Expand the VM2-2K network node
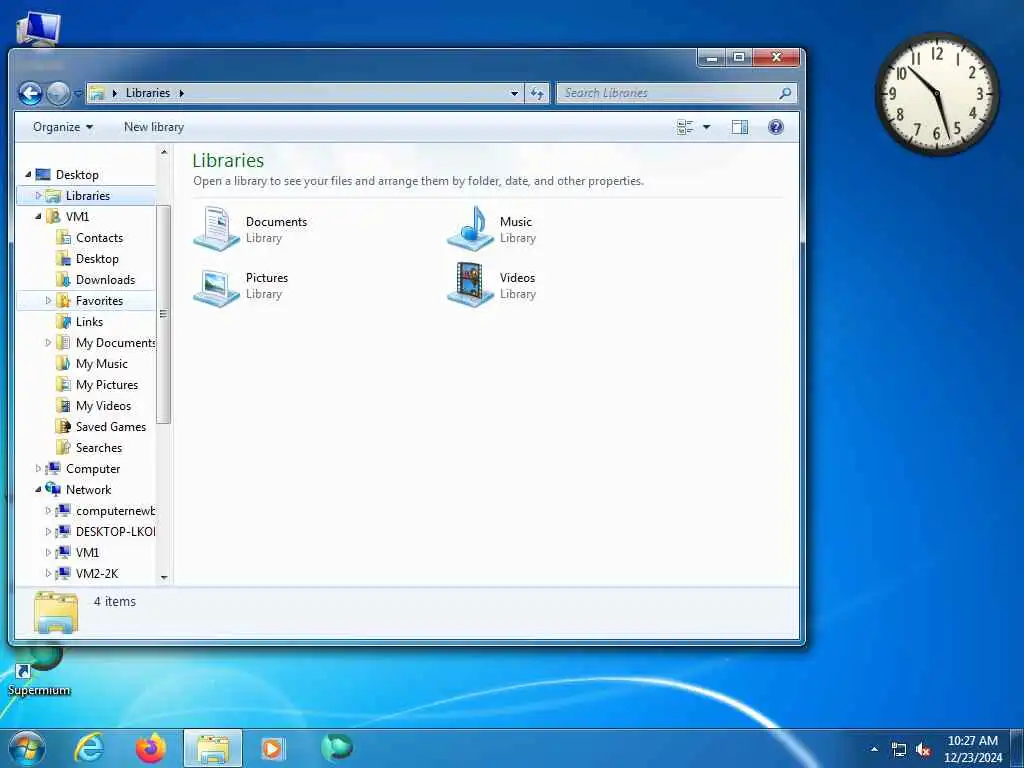Image resolution: width=1024 pixels, height=768 pixels. [x=48, y=573]
